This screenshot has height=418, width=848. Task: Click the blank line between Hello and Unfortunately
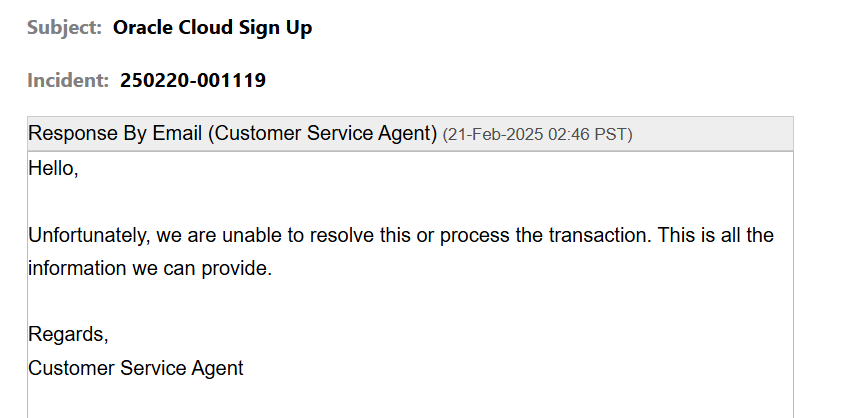point(410,202)
